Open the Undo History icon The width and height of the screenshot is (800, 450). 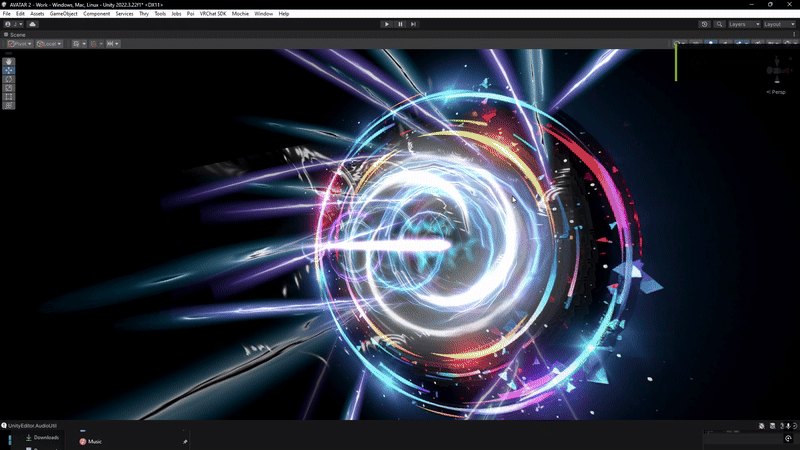point(705,24)
